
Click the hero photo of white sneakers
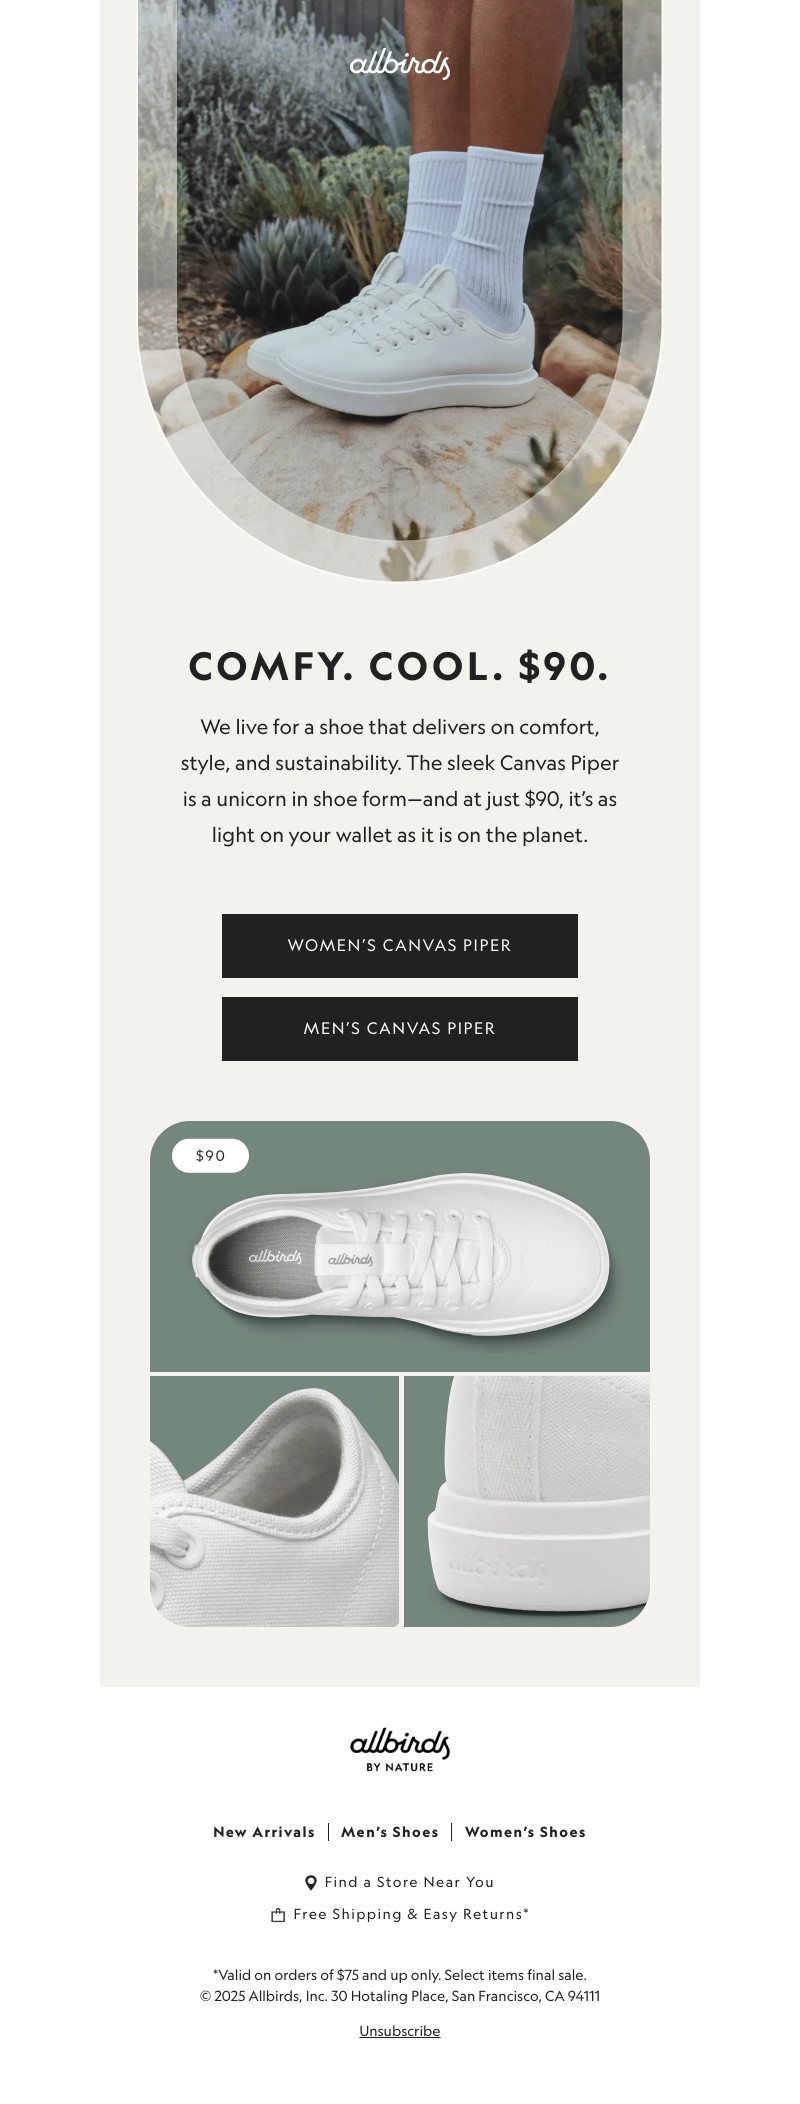coord(400,291)
